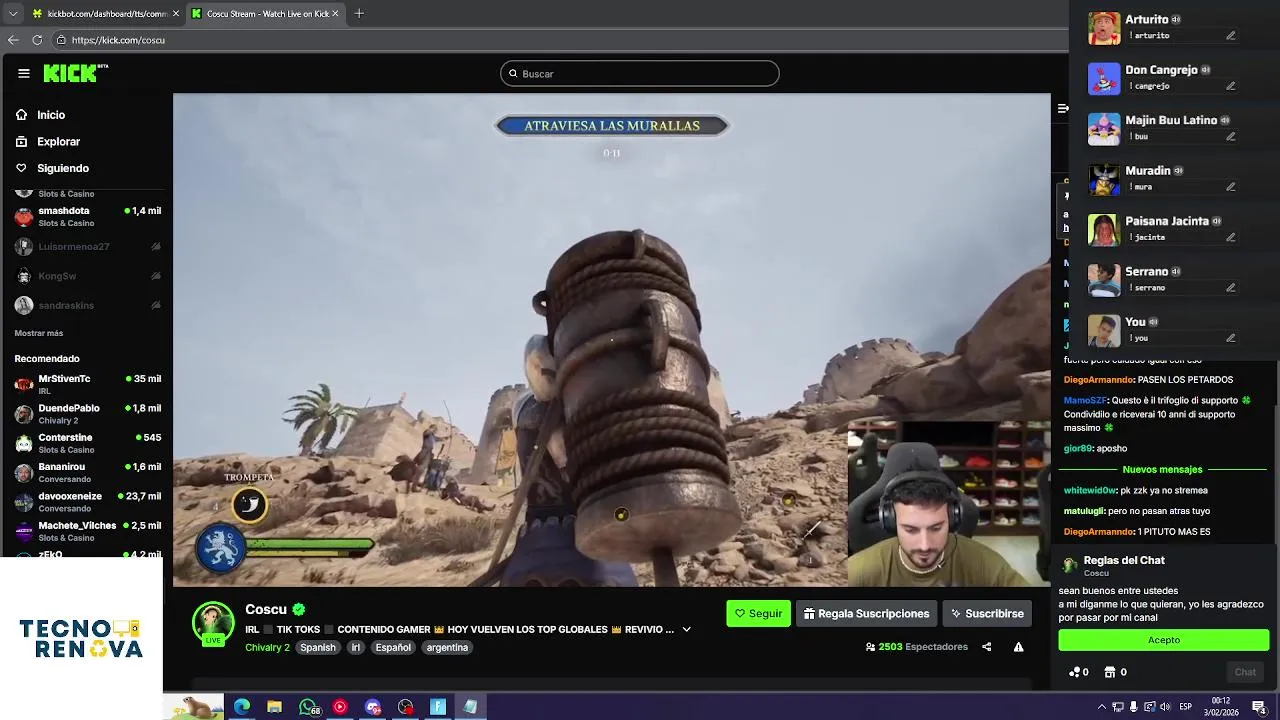Image resolution: width=1280 pixels, height=720 pixels.
Task: Edit the Don Cangrejo command
Action: [1231, 86]
